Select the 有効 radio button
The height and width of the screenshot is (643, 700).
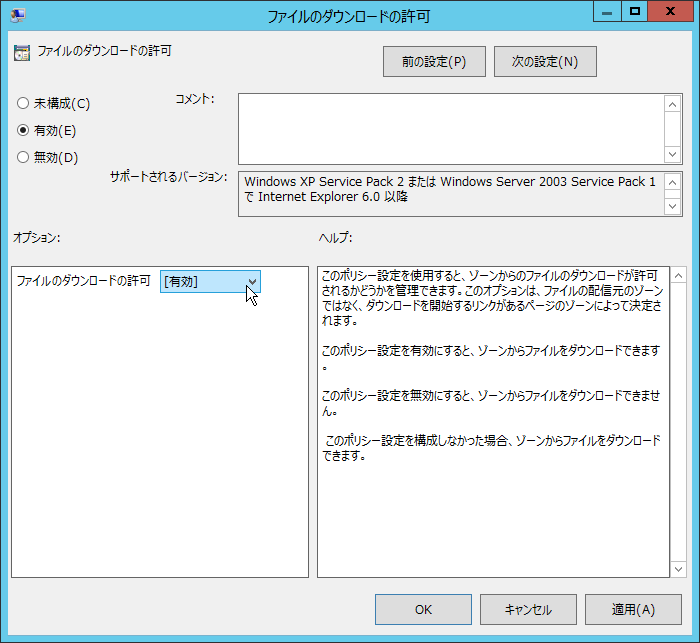coord(23,130)
